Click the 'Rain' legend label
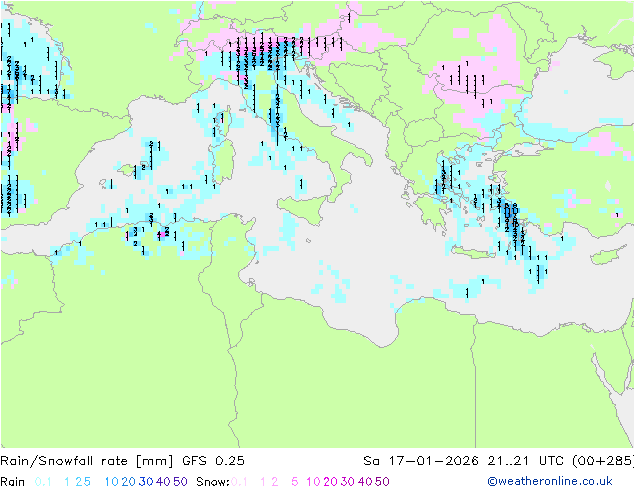The image size is (634, 490). (x=13, y=482)
